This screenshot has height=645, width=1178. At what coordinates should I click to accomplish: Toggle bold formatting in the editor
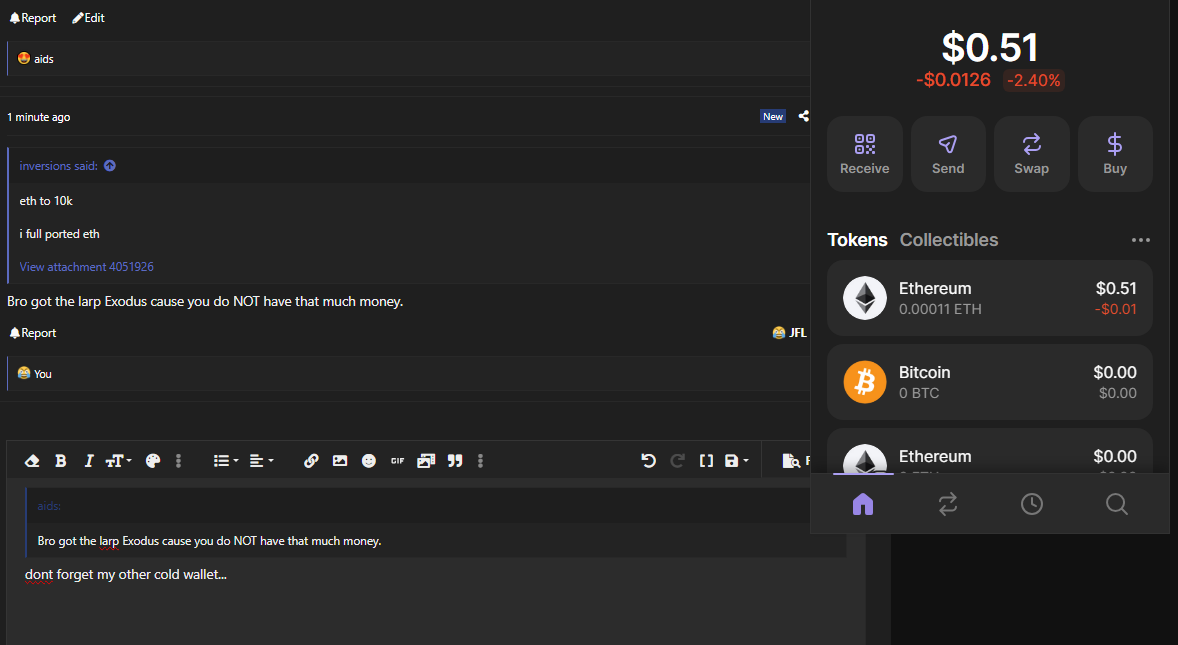pyautogui.click(x=61, y=460)
